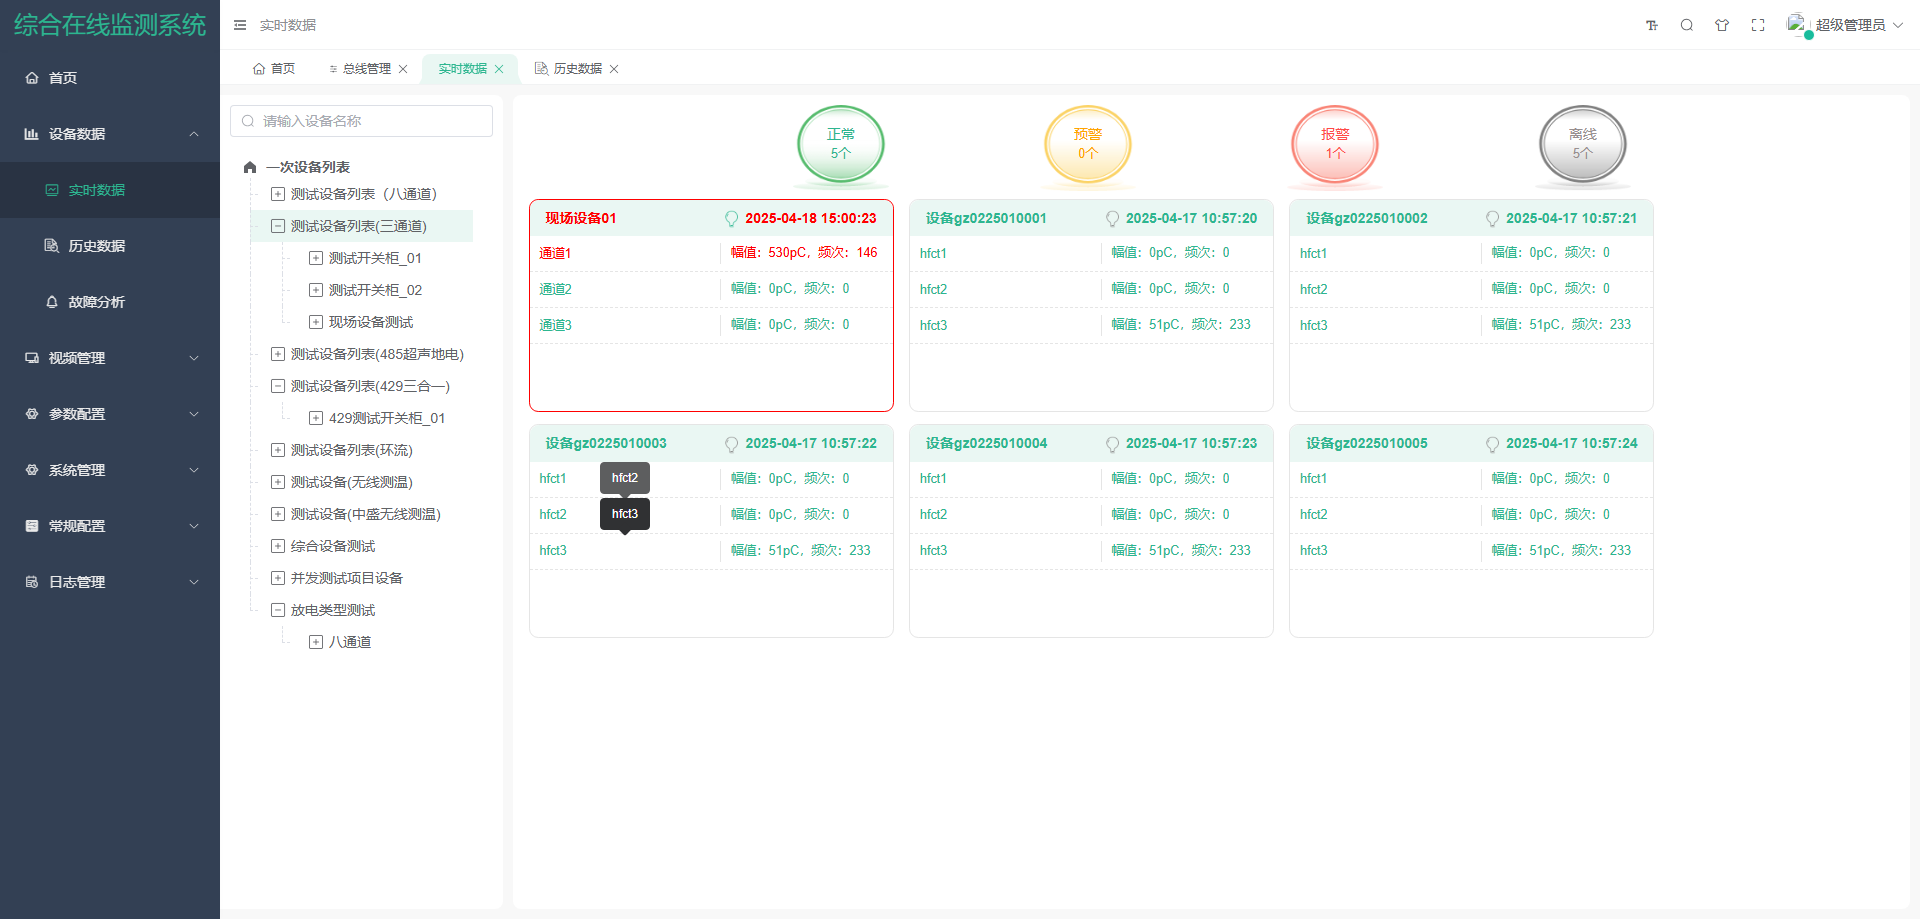Filter by 报警 red status circle

coord(1334,144)
